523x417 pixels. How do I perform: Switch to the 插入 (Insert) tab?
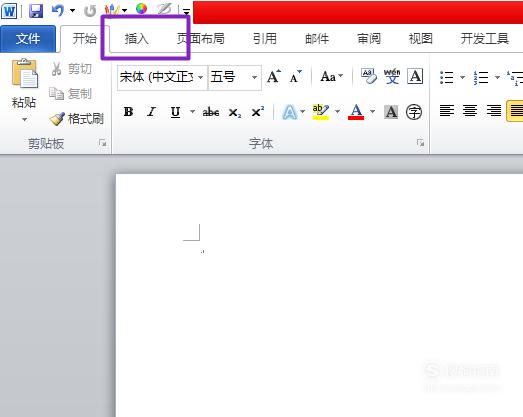pos(136,39)
